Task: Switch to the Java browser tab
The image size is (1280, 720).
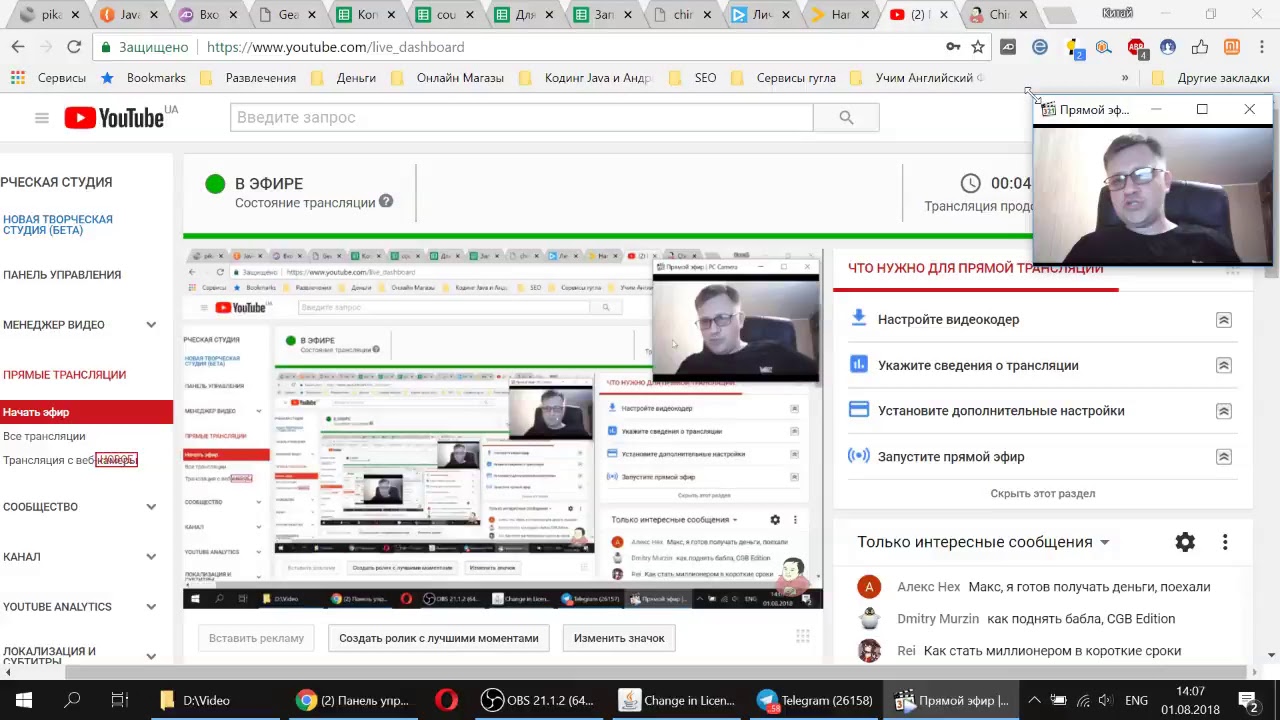Action: tap(128, 15)
